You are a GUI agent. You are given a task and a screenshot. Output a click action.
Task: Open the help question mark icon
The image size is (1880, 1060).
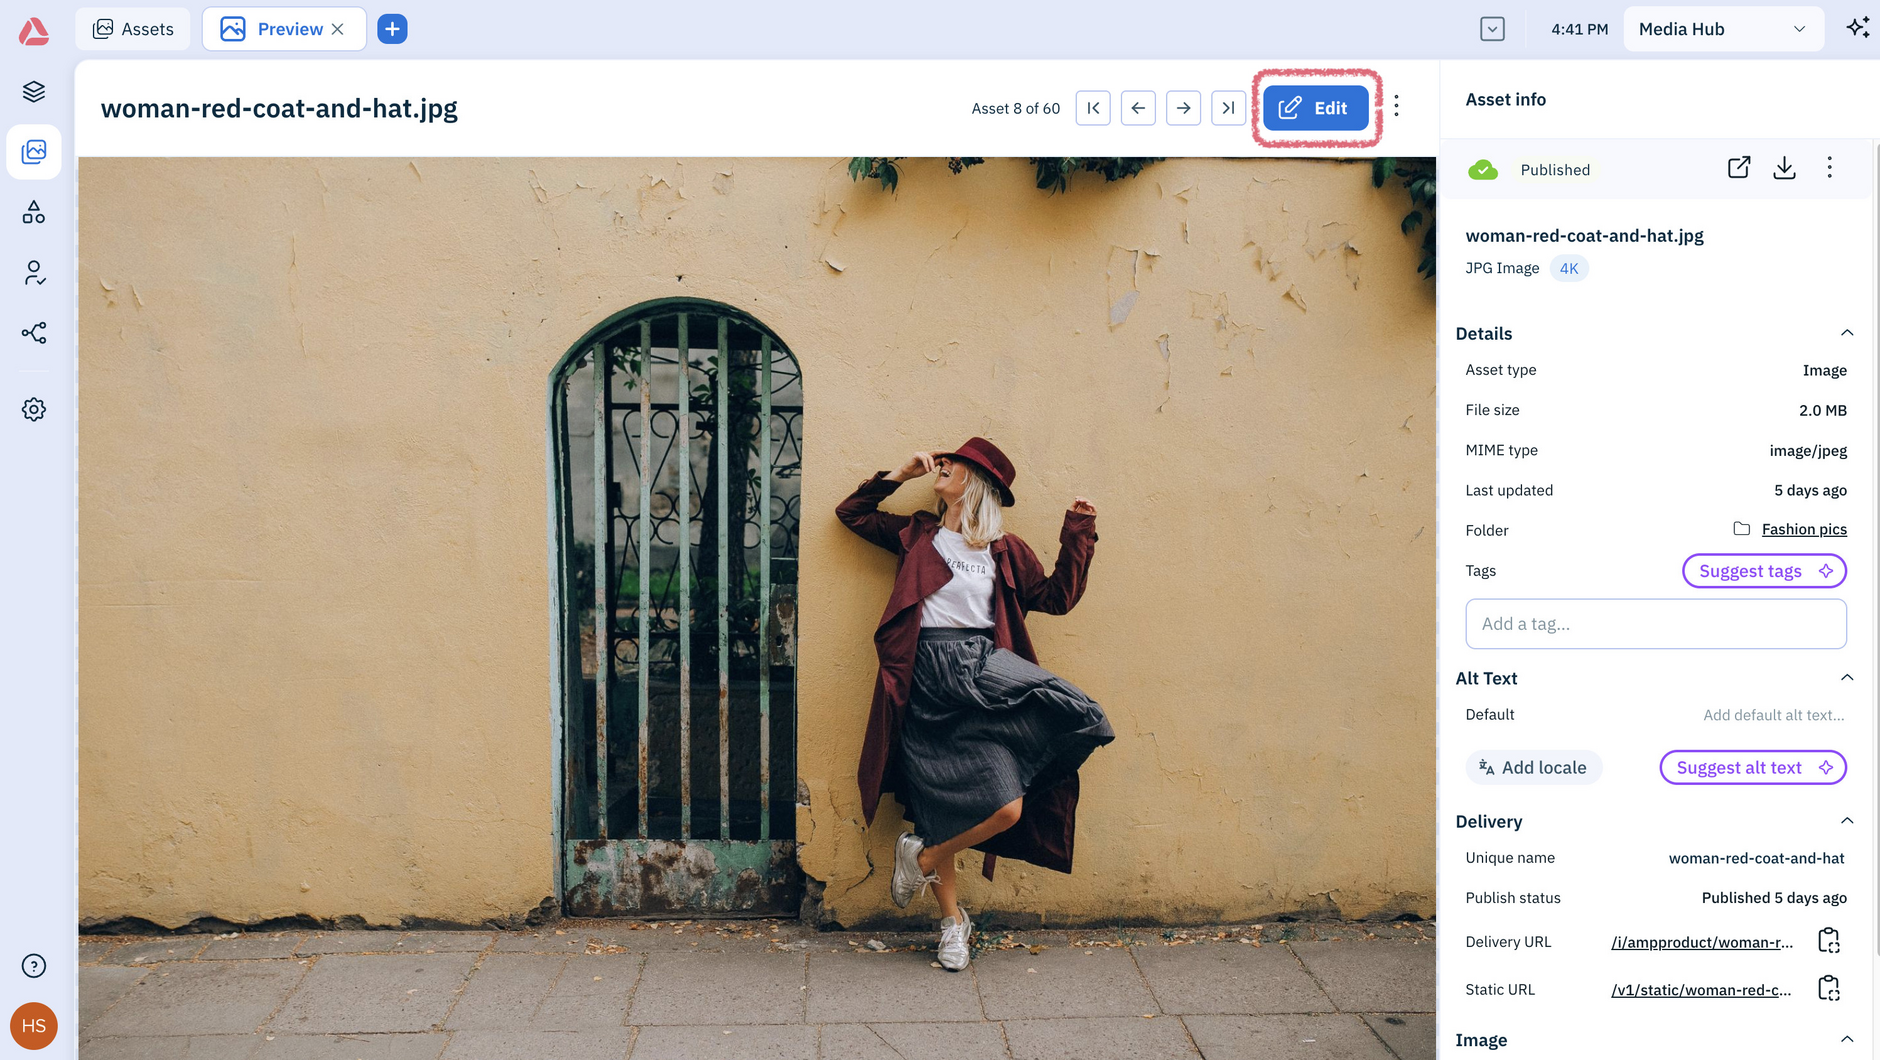coord(34,966)
